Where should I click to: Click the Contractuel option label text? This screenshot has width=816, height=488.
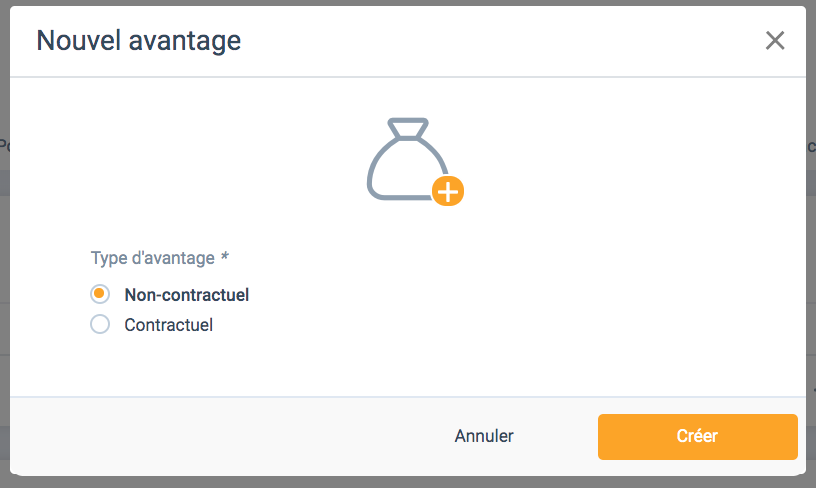[168, 325]
